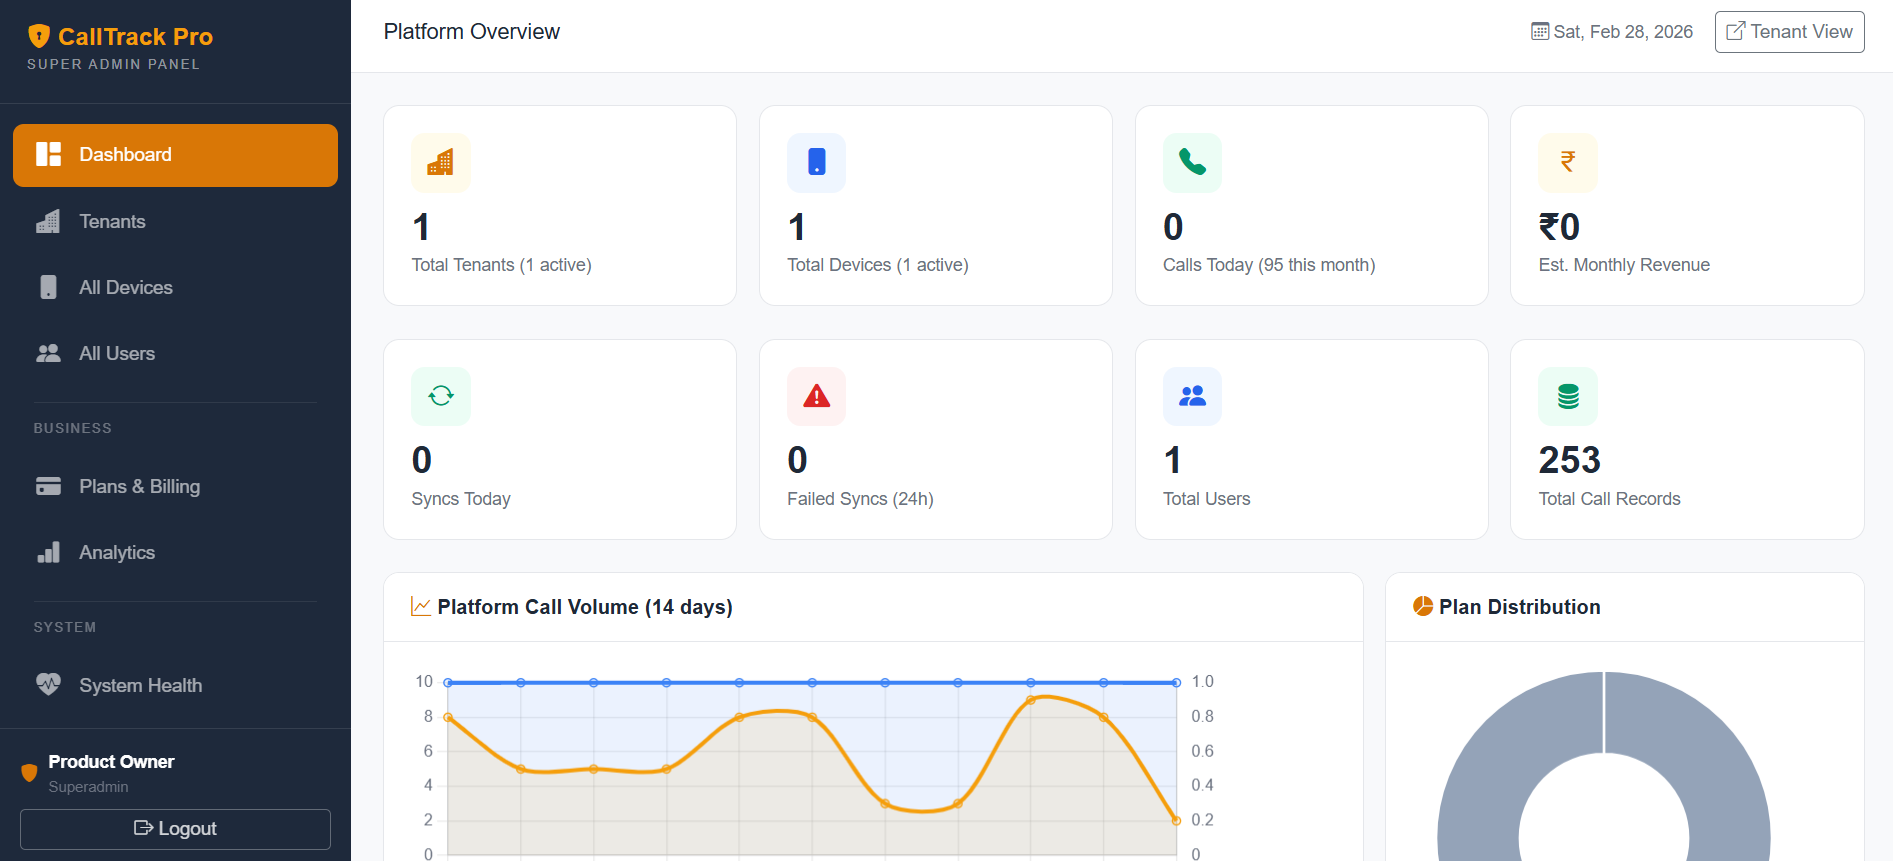This screenshot has width=1893, height=861.
Task: Click the pie chart icon beside Plan Distribution
Action: coord(1423,606)
